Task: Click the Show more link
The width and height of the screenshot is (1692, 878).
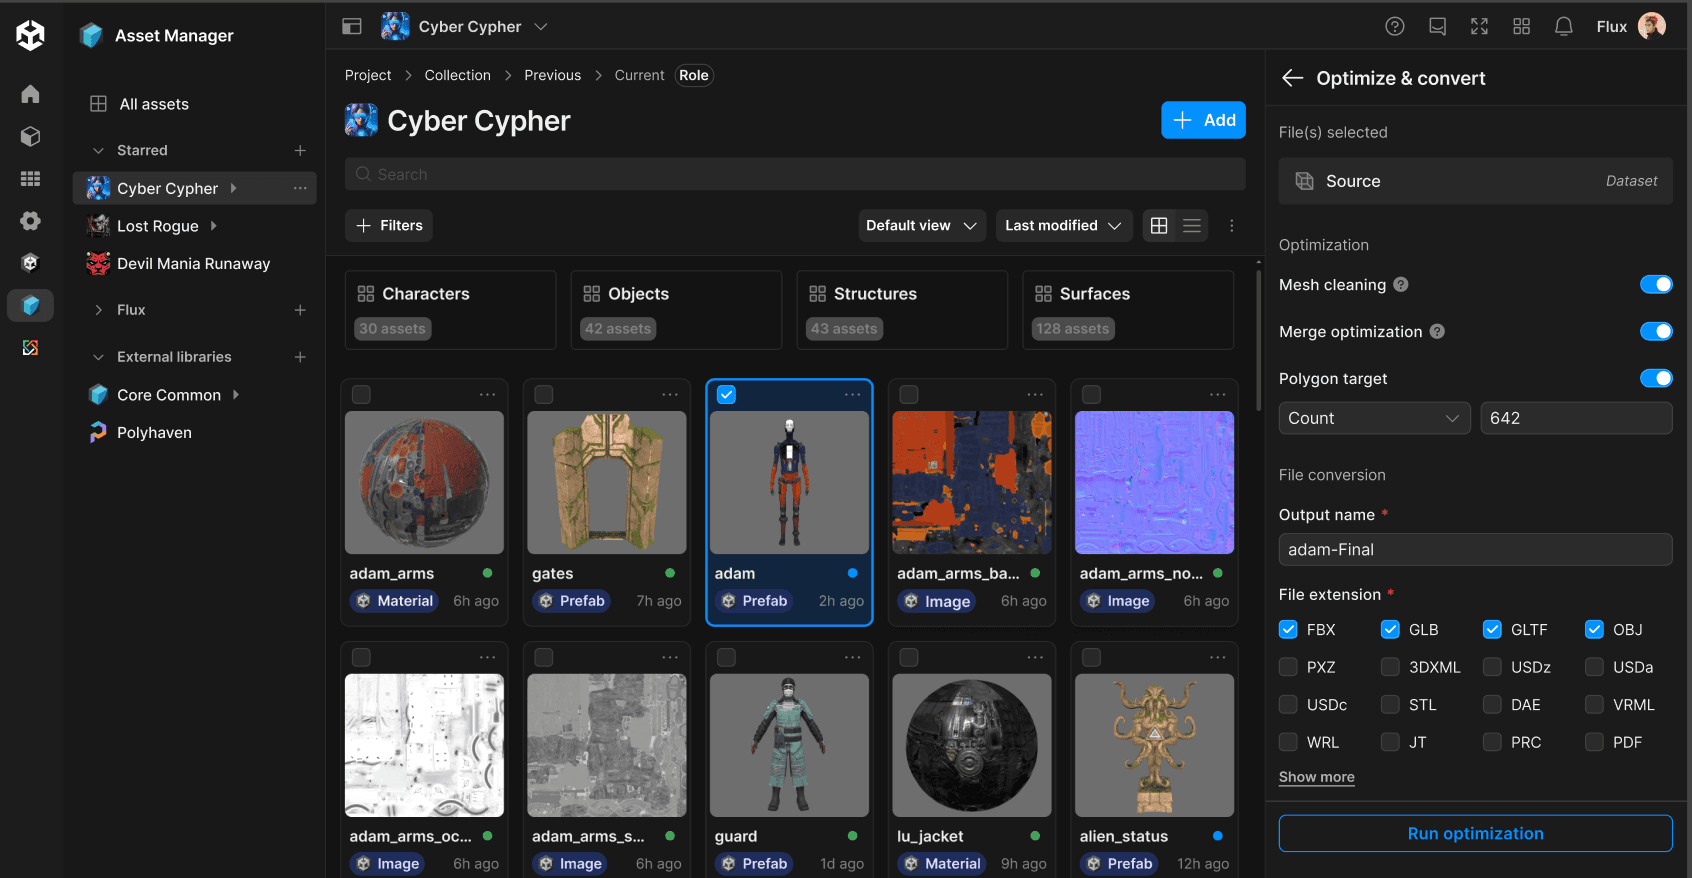Action: pos(1316,777)
